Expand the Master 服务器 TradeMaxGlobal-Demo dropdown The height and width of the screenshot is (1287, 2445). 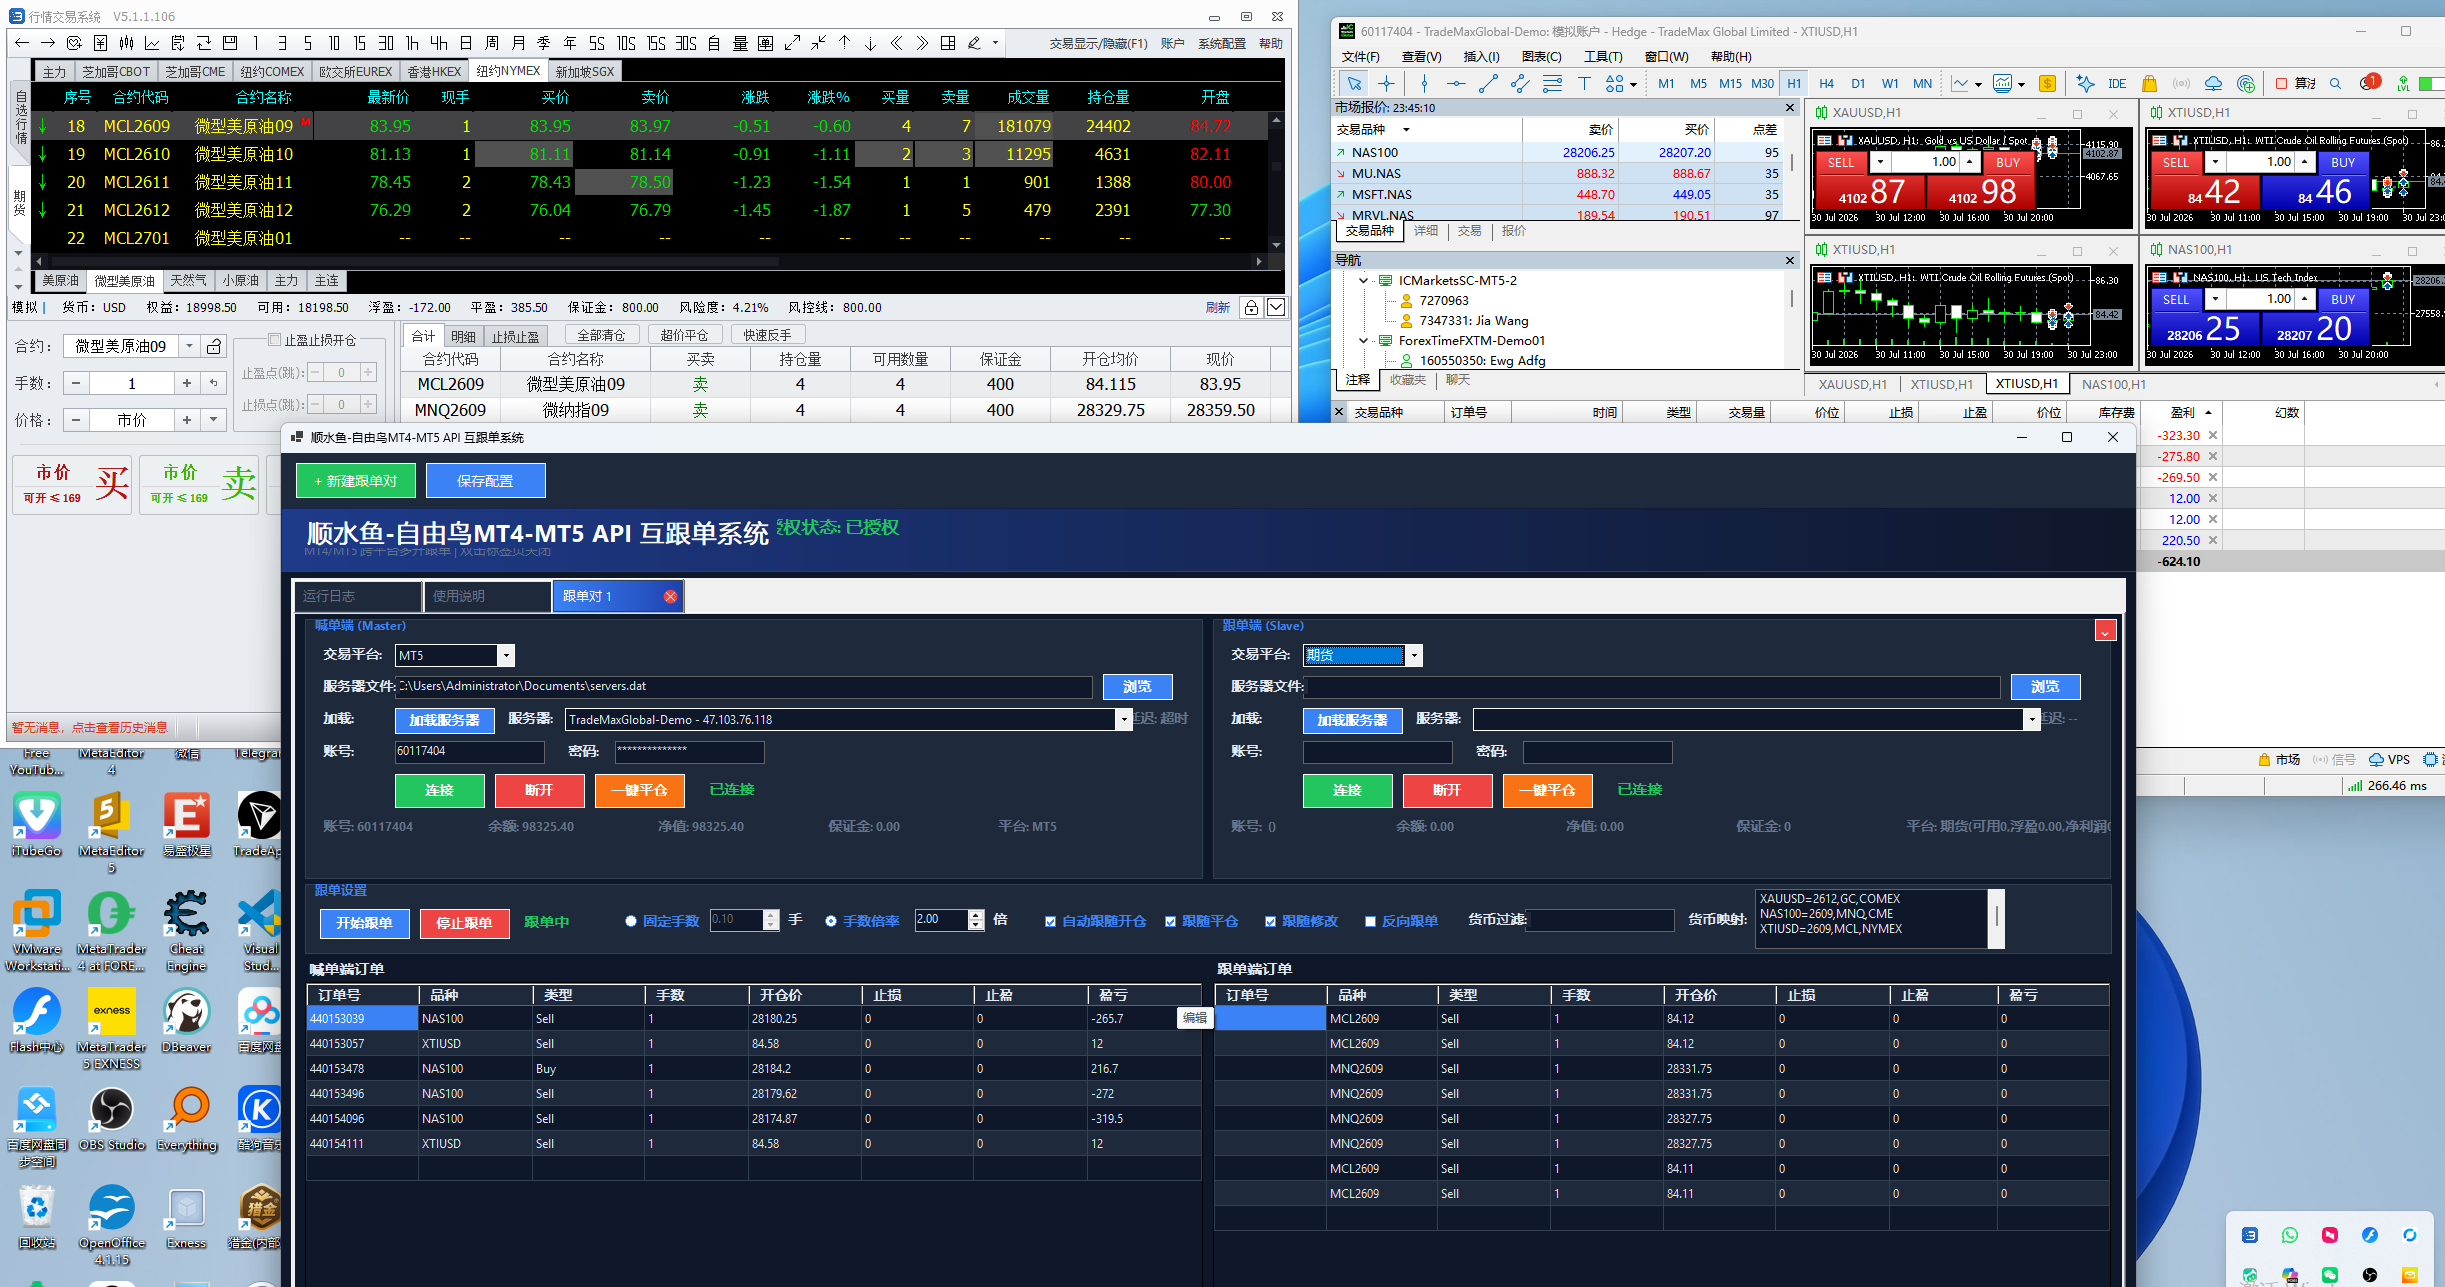pos(1124,719)
